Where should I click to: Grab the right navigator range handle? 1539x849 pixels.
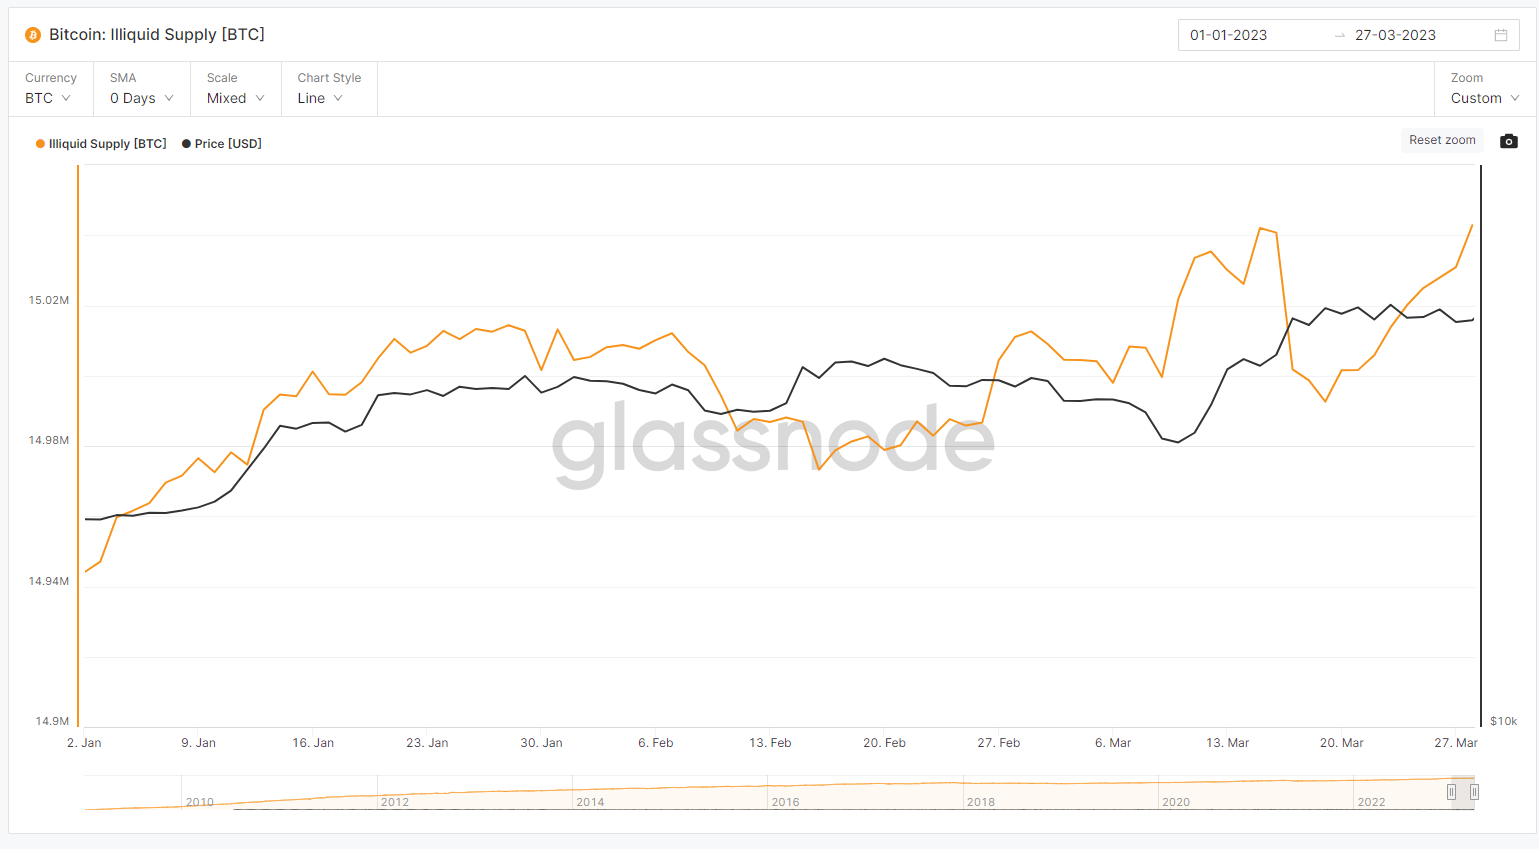[1474, 792]
